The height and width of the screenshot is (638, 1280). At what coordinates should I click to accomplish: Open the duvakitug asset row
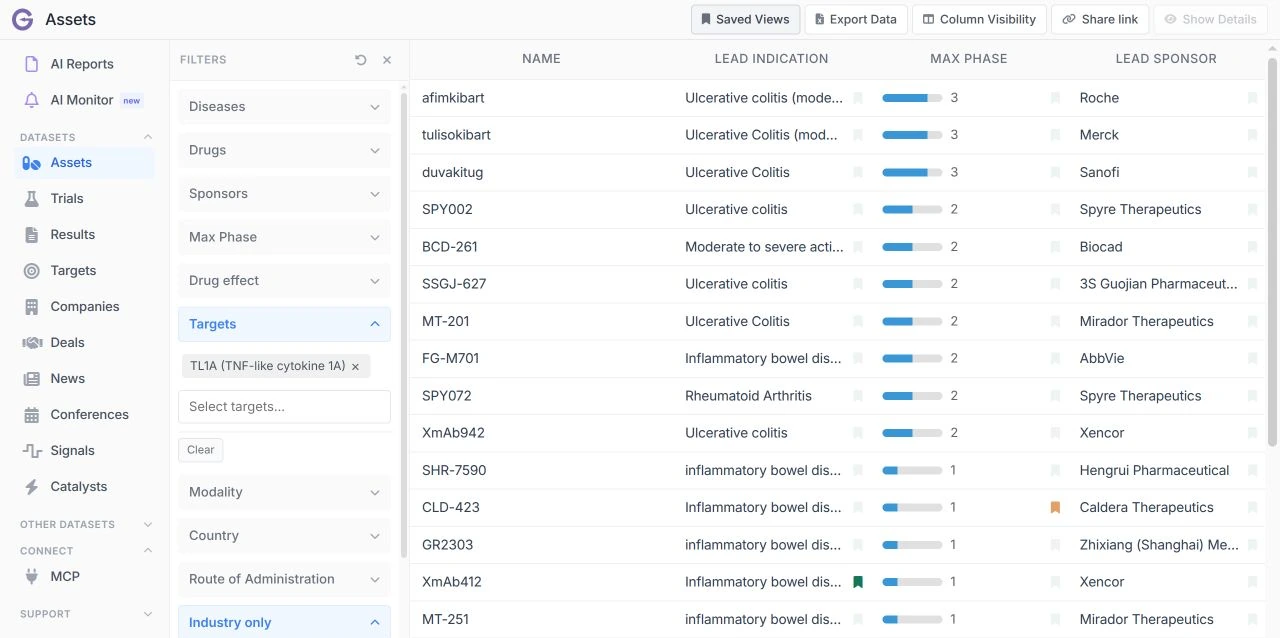(x=838, y=172)
